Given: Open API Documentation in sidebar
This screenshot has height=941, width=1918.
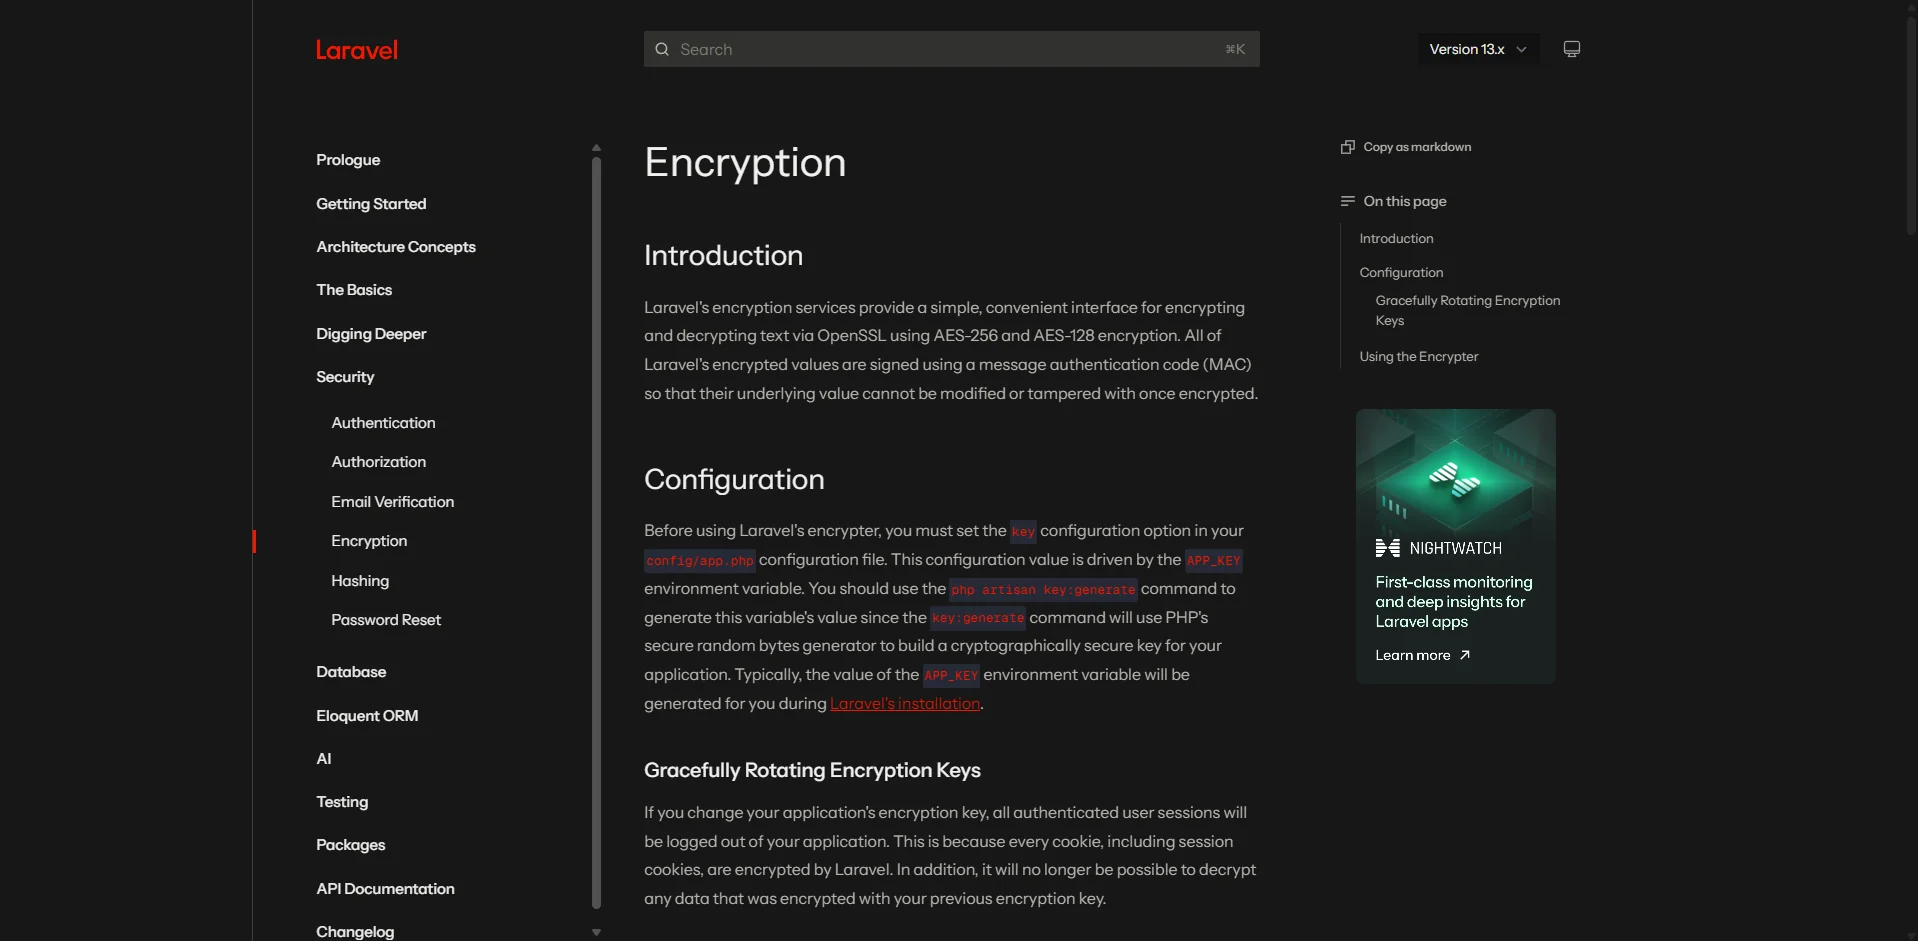Looking at the screenshot, I should click(x=385, y=889).
